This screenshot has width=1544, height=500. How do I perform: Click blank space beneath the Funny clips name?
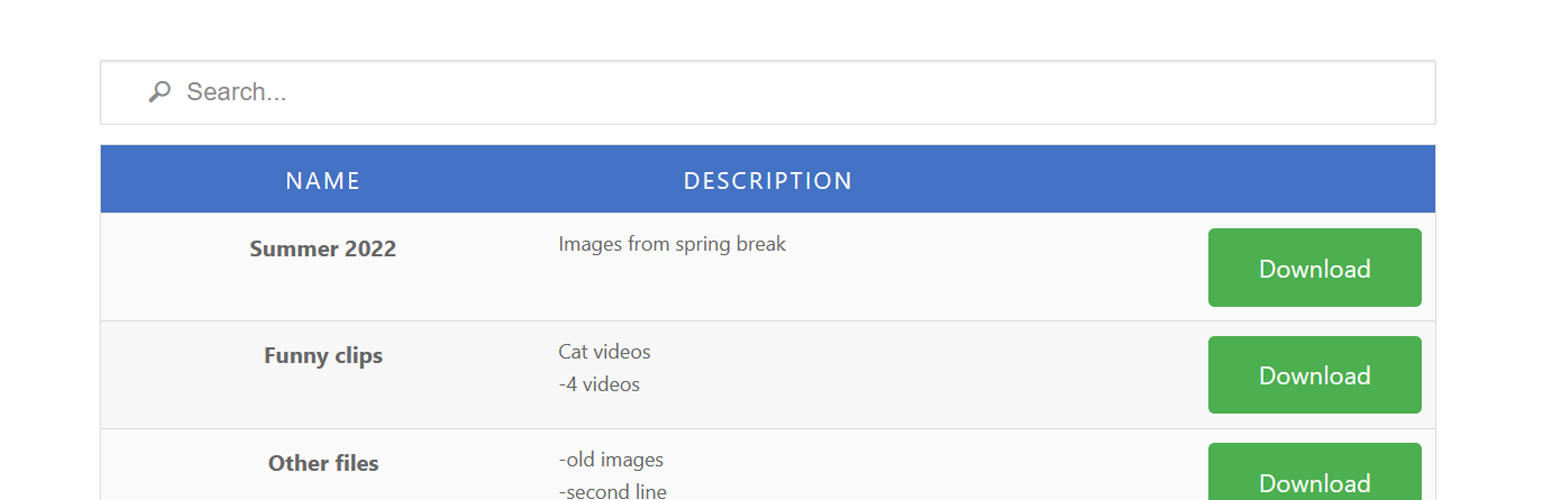(323, 398)
